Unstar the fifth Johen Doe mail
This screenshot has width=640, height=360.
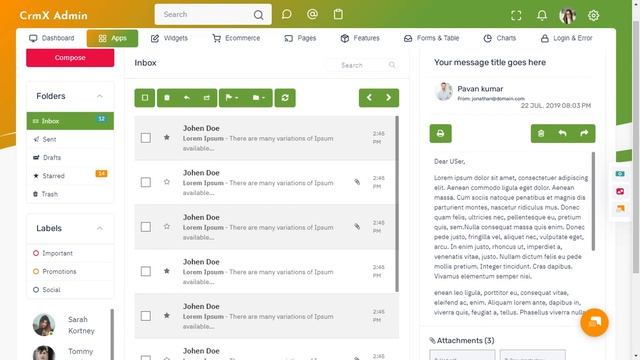[x=167, y=315]
